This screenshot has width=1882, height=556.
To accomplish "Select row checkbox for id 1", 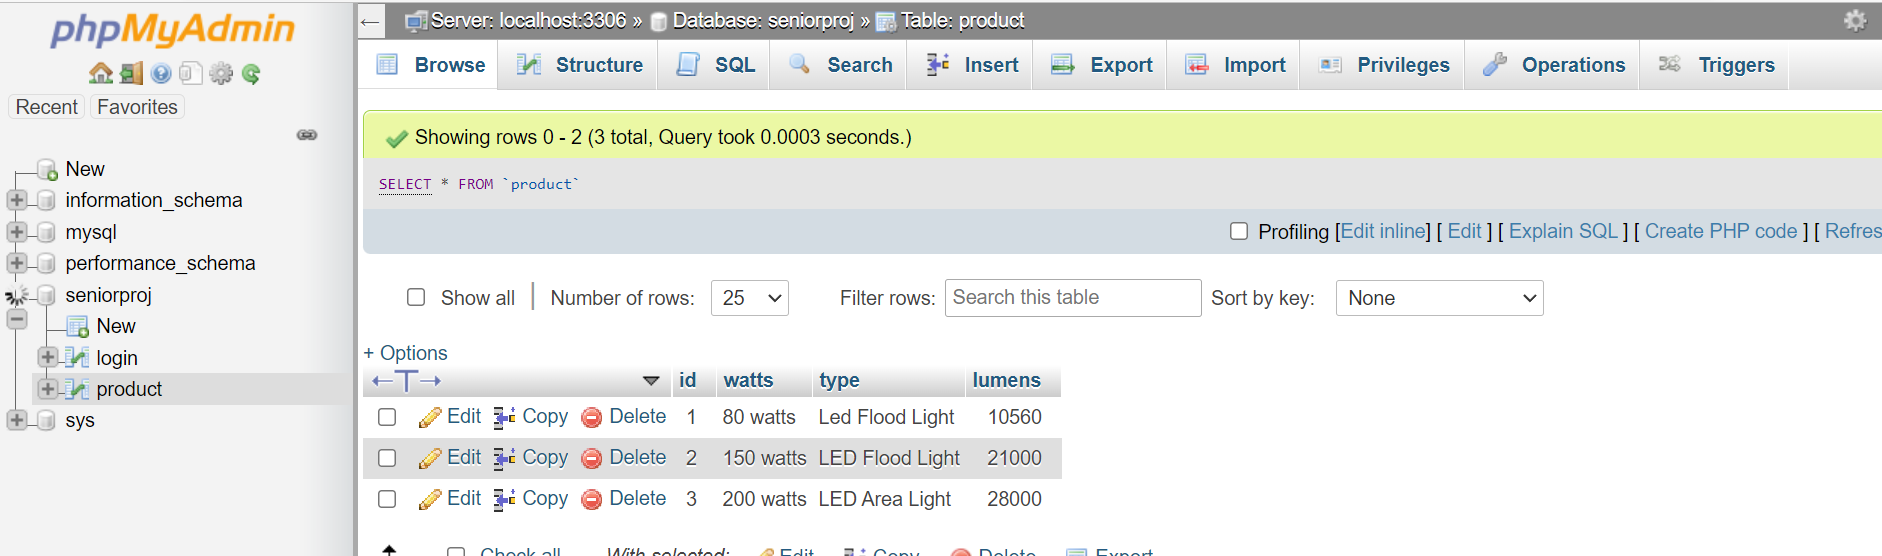I will tap(387, 417).
